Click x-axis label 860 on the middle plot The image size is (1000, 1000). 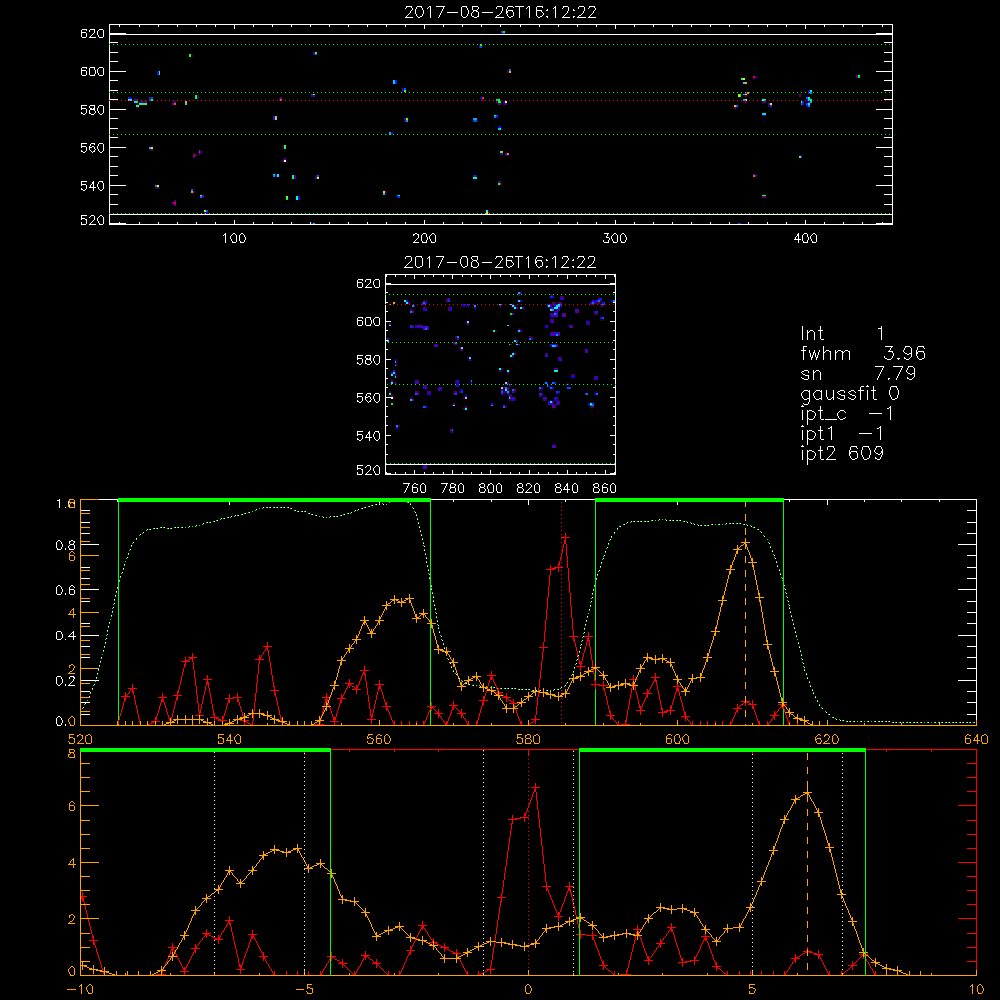tap(605, 489)
